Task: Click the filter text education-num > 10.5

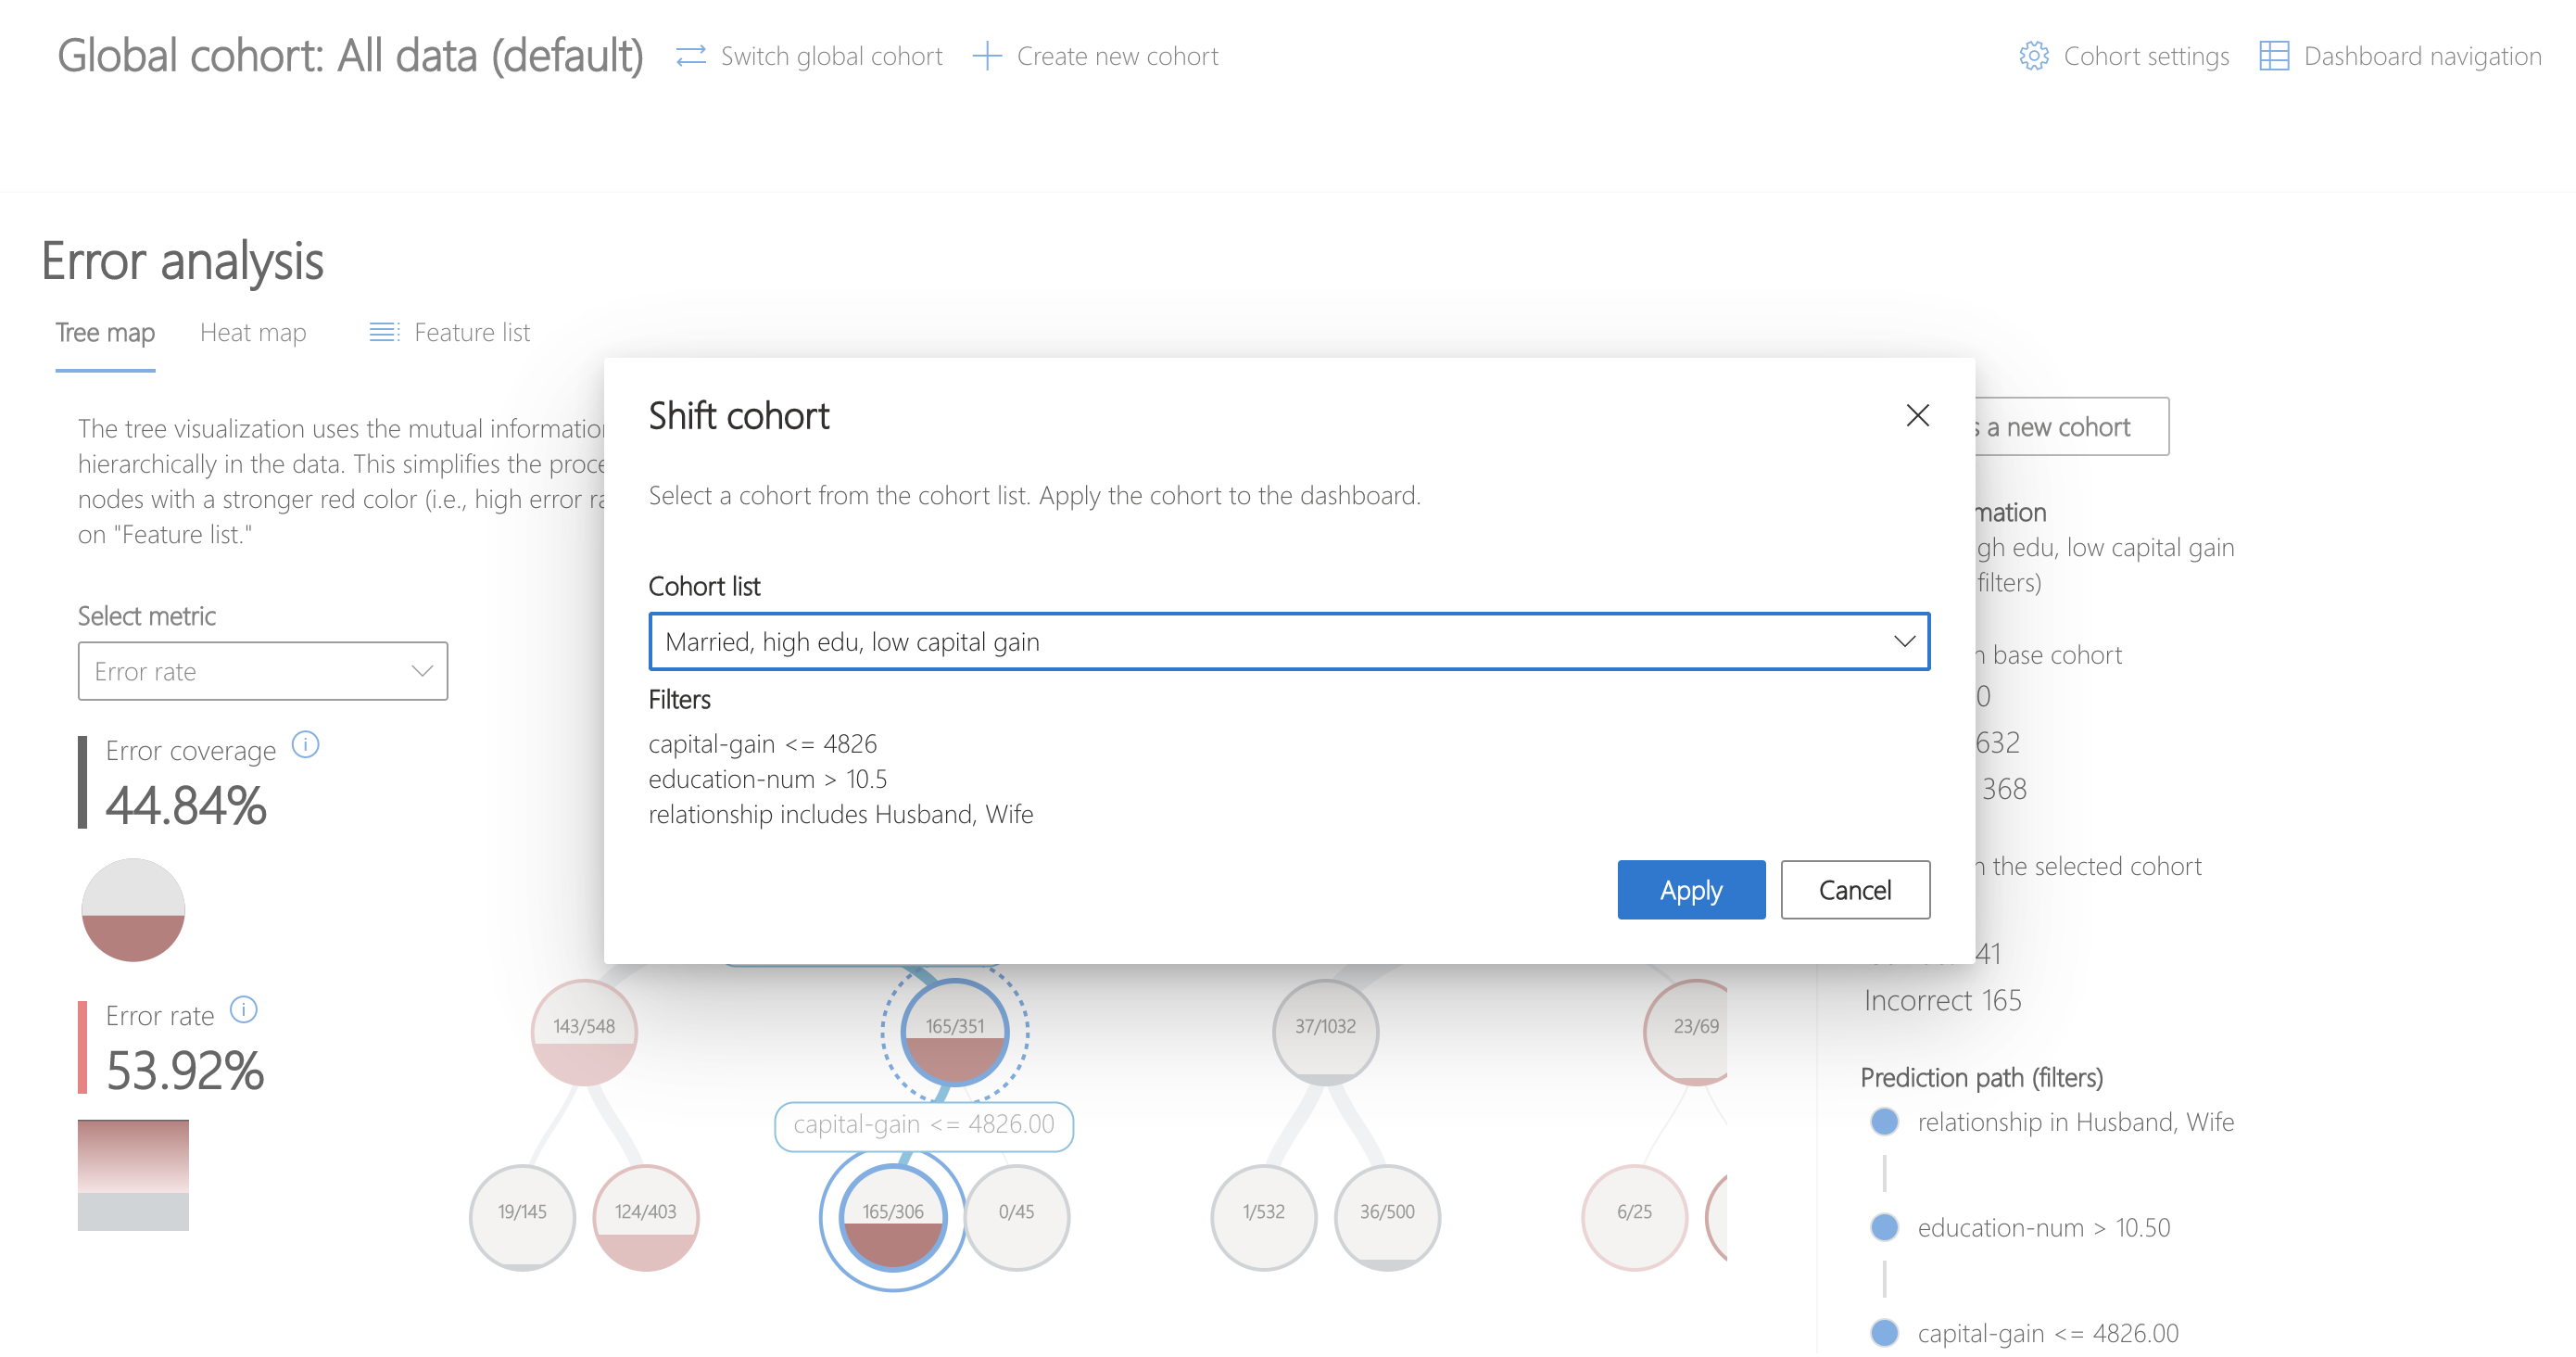Action: coord(768,779)
